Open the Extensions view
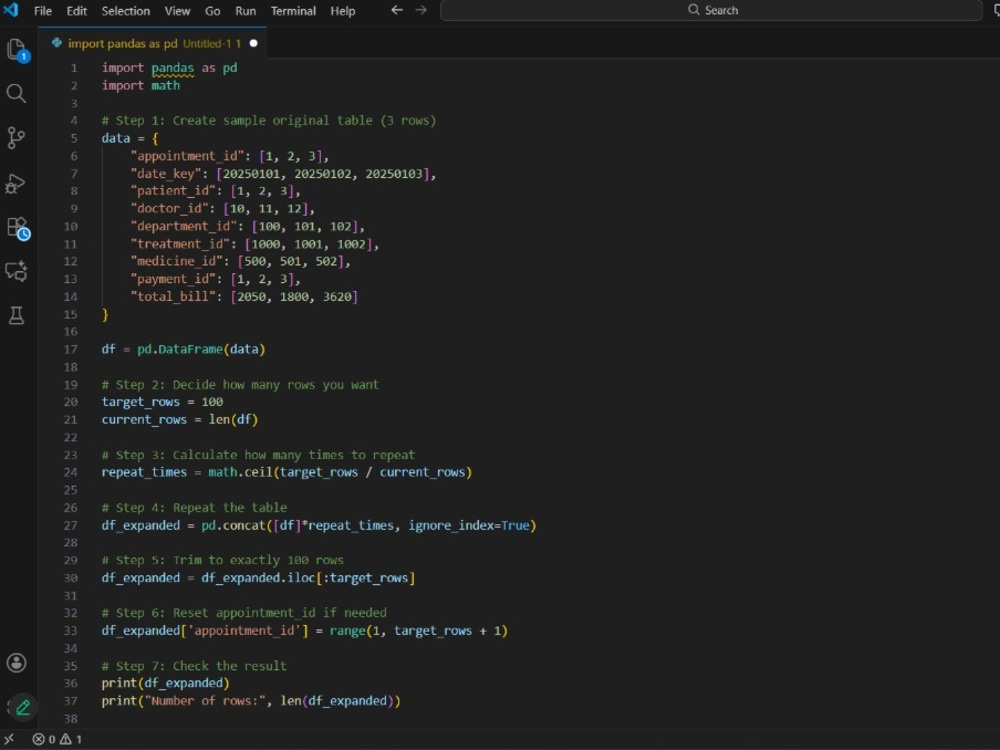This screenshot has width=1000, height=750. point(17,228)
